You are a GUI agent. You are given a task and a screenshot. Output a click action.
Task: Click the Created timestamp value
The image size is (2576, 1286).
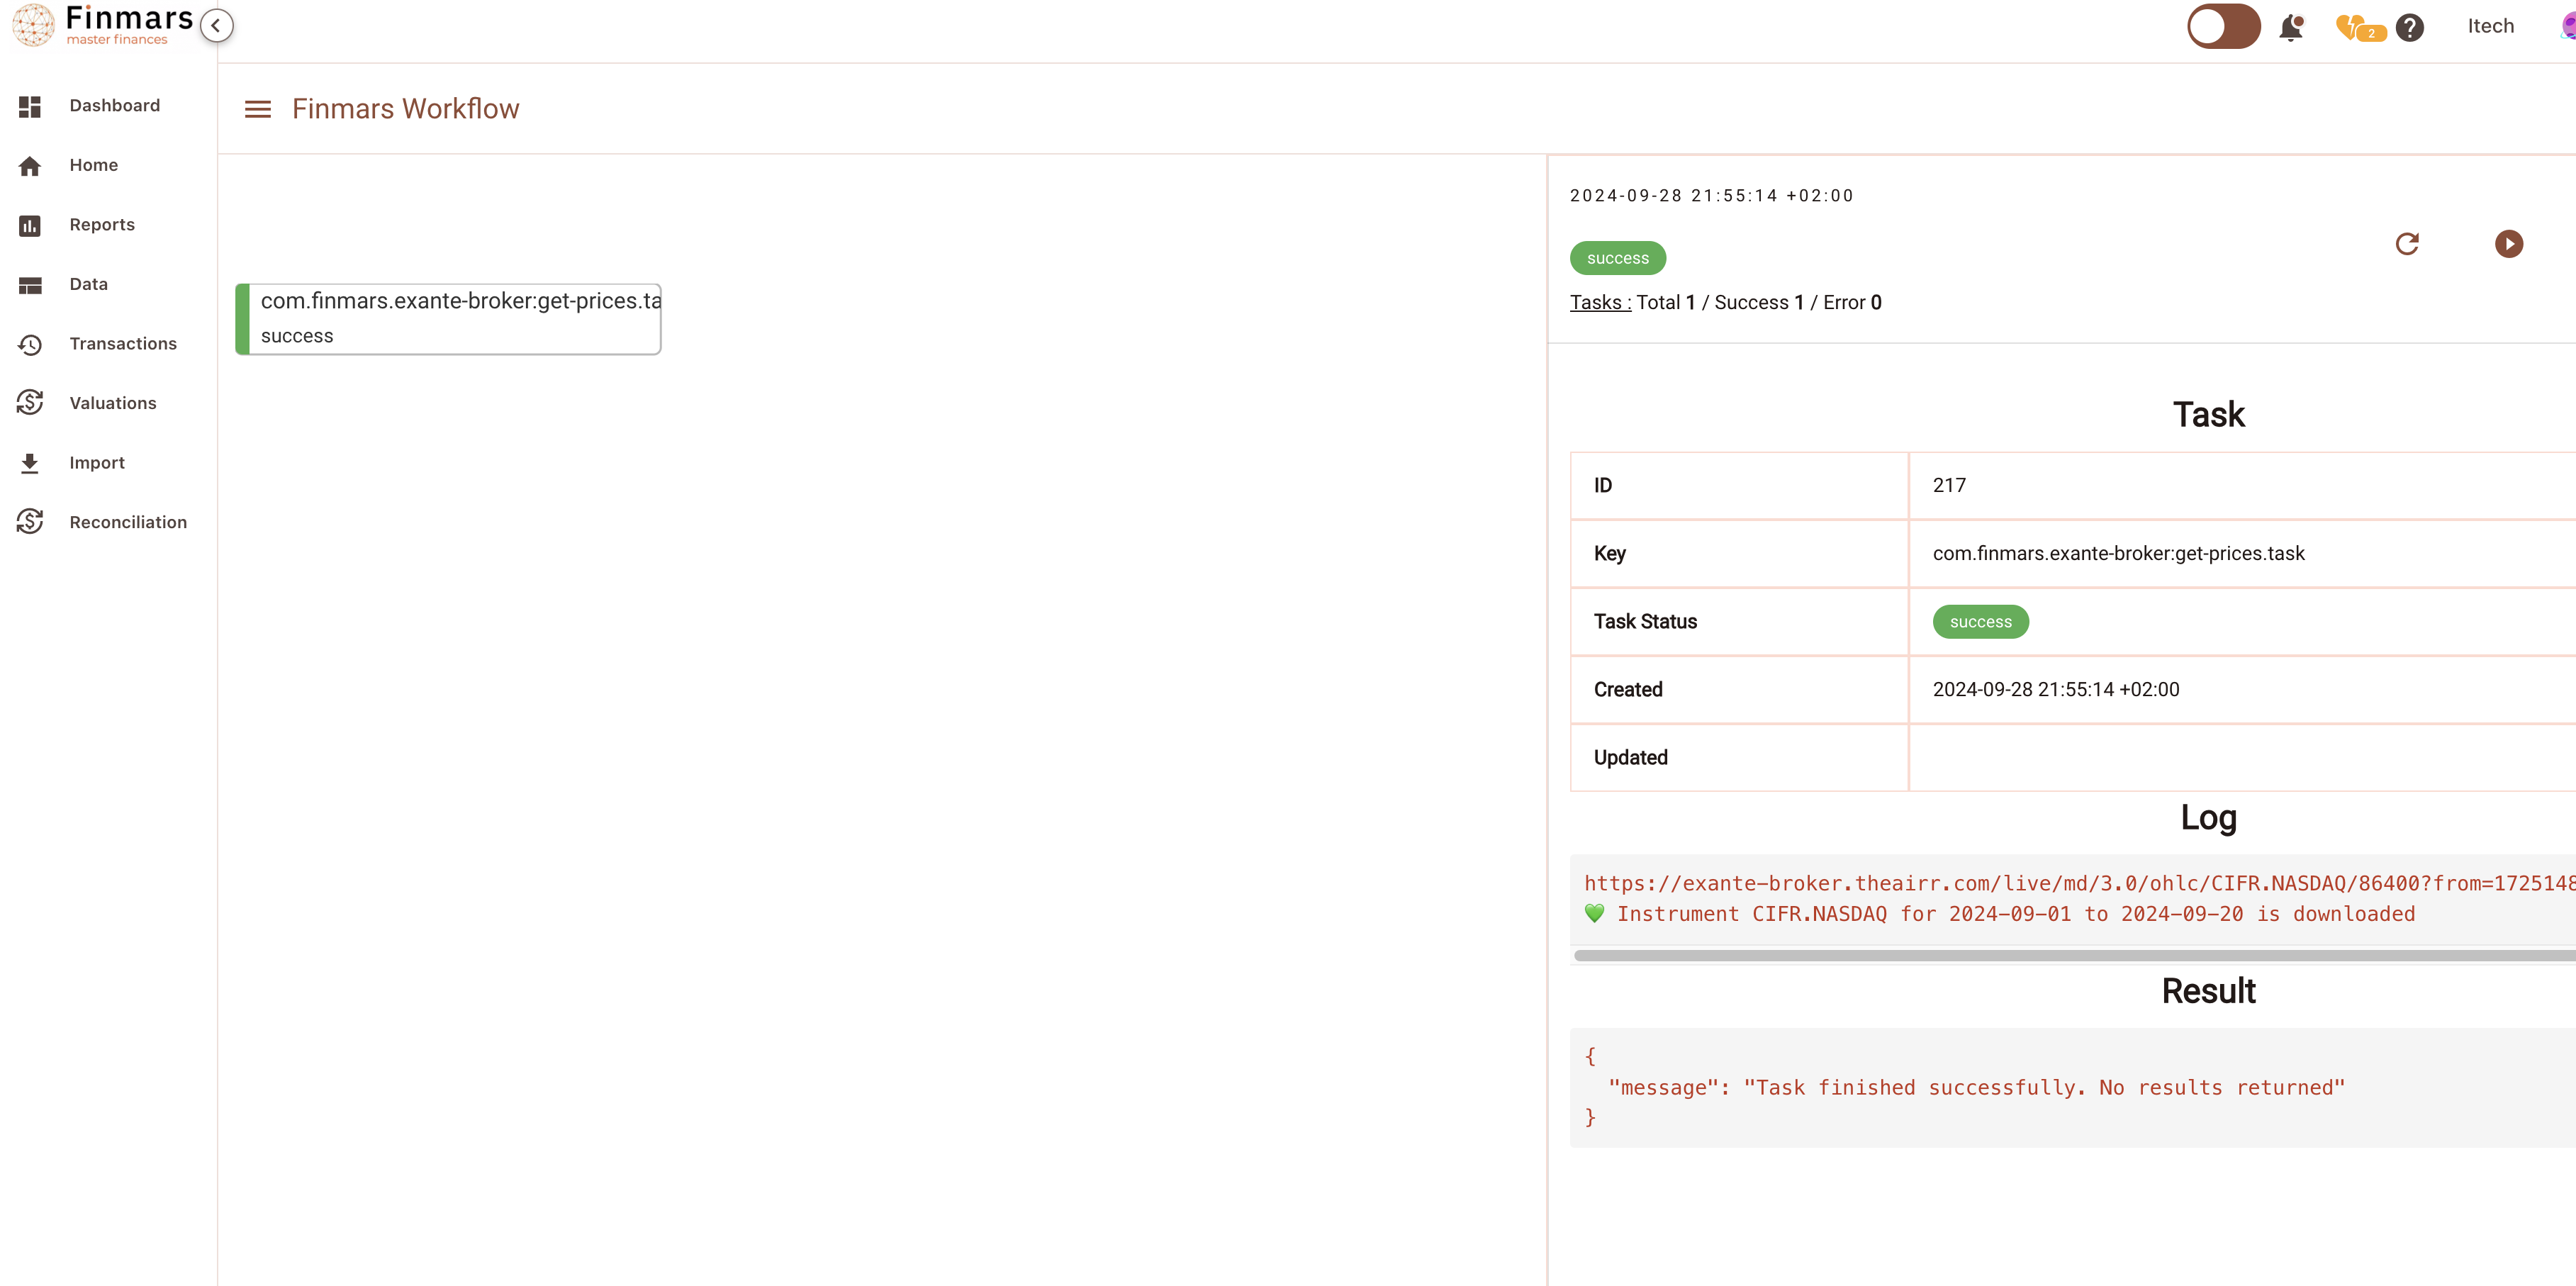(2055, 690)
